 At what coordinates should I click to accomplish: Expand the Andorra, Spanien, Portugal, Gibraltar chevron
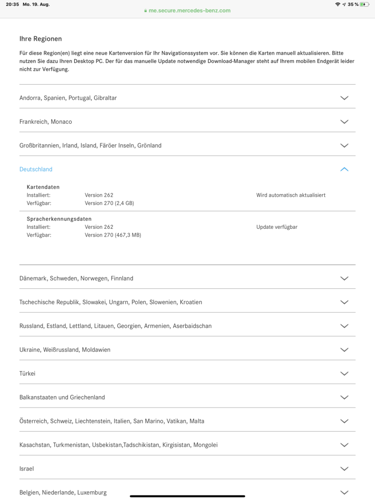tap(344, 98)
